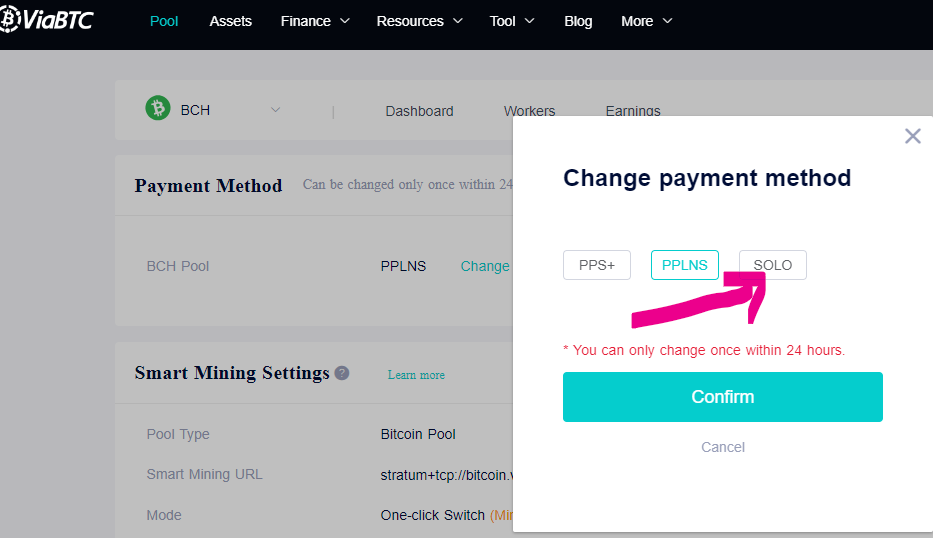Open the Assets page

point(230,21)
